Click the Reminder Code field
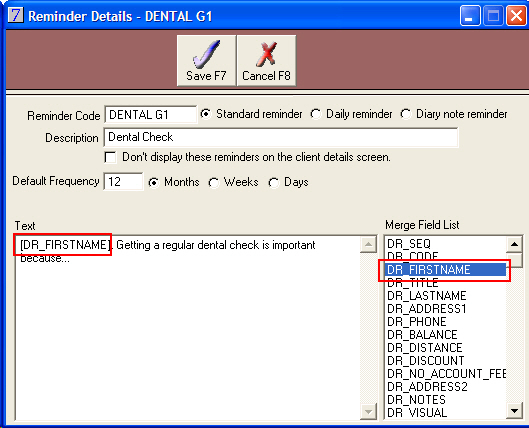Screen dimensions: 529x428 coord(150,115)
